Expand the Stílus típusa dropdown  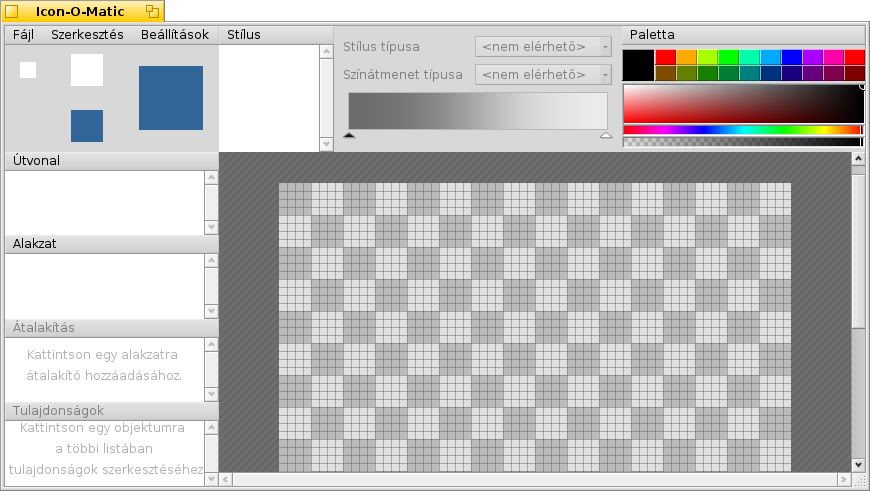[x=543, y=47]
